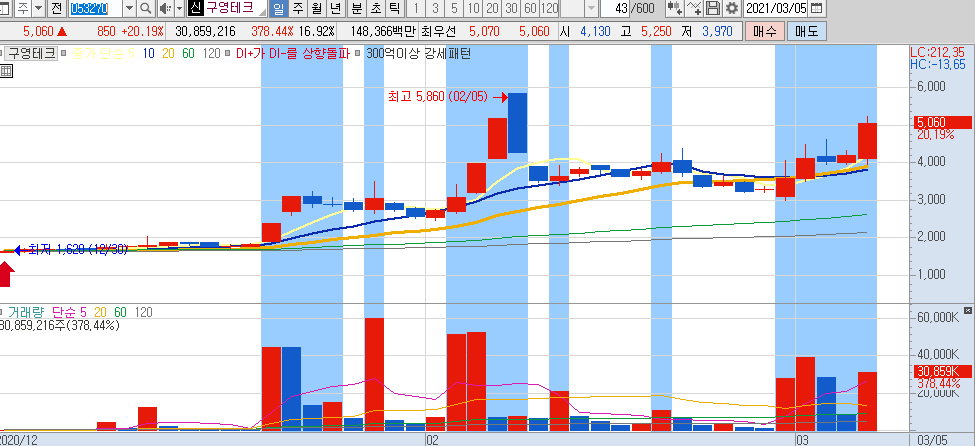This screenshot has height=446, width=975.
Task: Select interval 60 preset
Action: coord(530,9)
